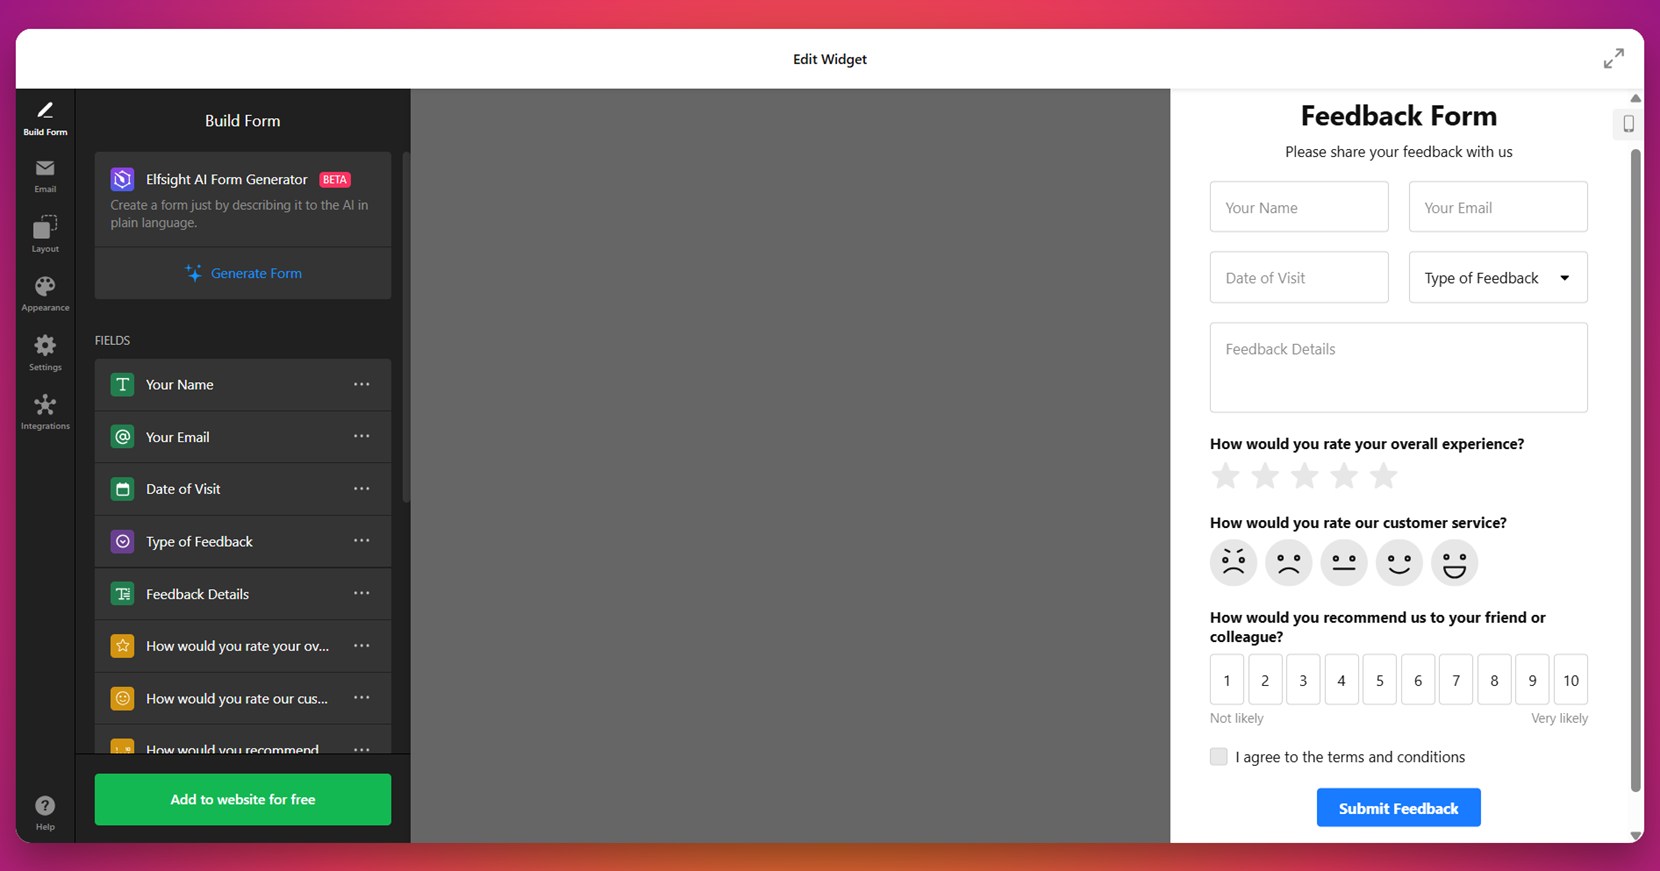Choose recommendation score 6
This screenshot has width=1660, height=871.
pos(1418,680)
